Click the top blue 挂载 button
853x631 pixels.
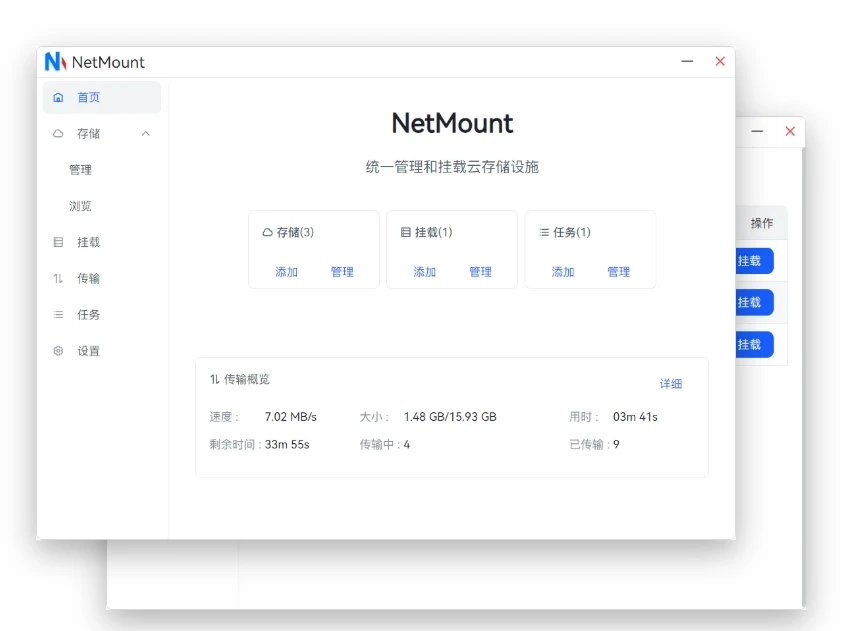coord(752,261)
